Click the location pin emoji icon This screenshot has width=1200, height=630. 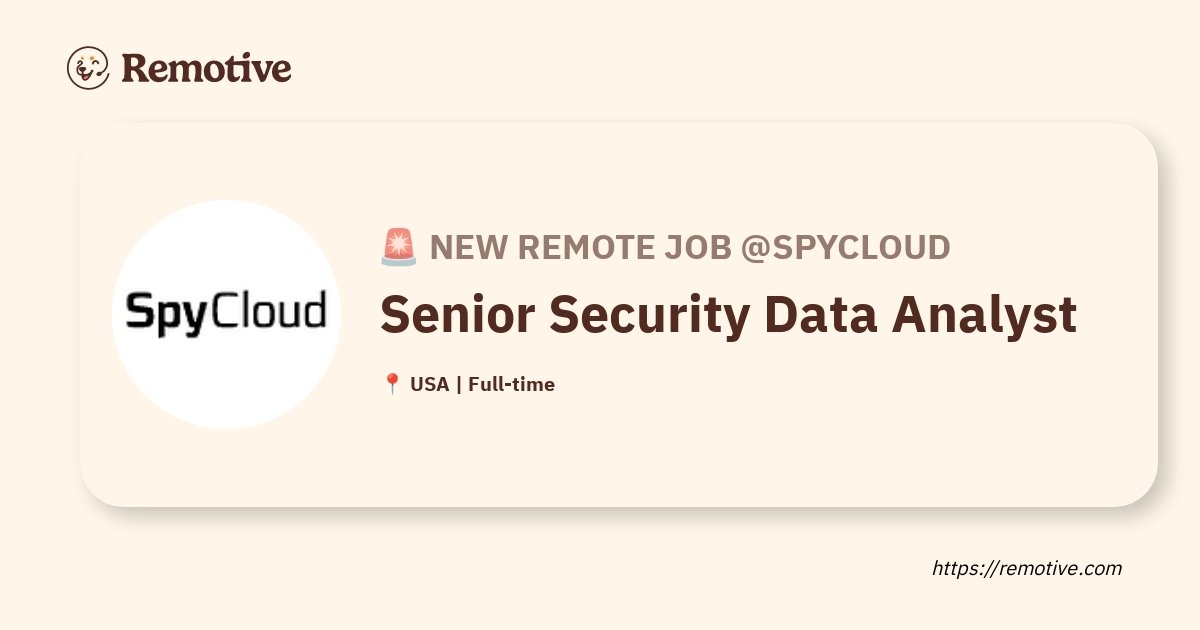tap(392, 384)
